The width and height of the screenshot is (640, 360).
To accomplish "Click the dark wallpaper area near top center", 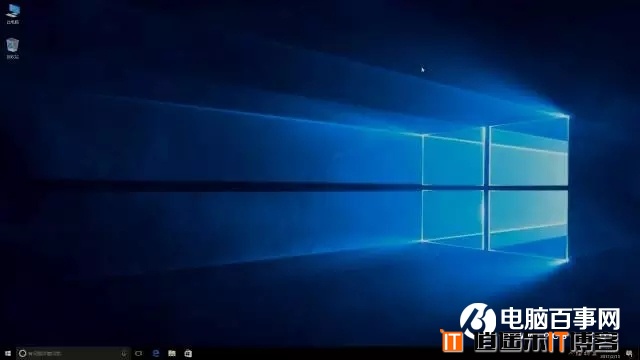I will [318, 24].
